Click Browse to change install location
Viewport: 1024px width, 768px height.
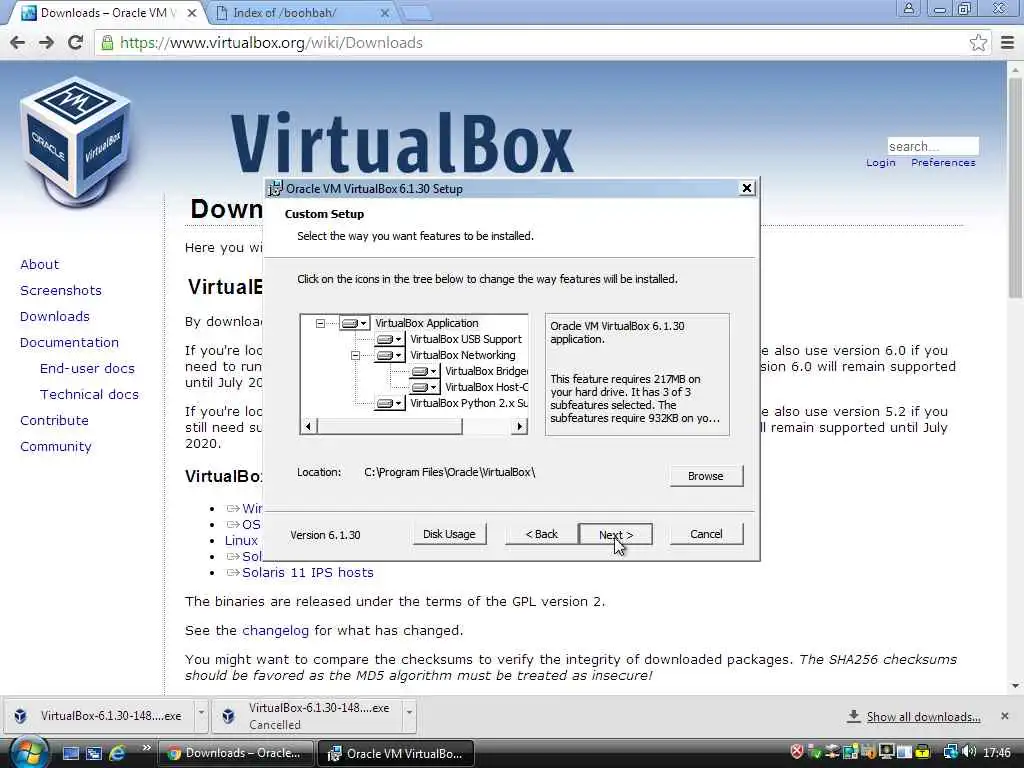point(706,476)
